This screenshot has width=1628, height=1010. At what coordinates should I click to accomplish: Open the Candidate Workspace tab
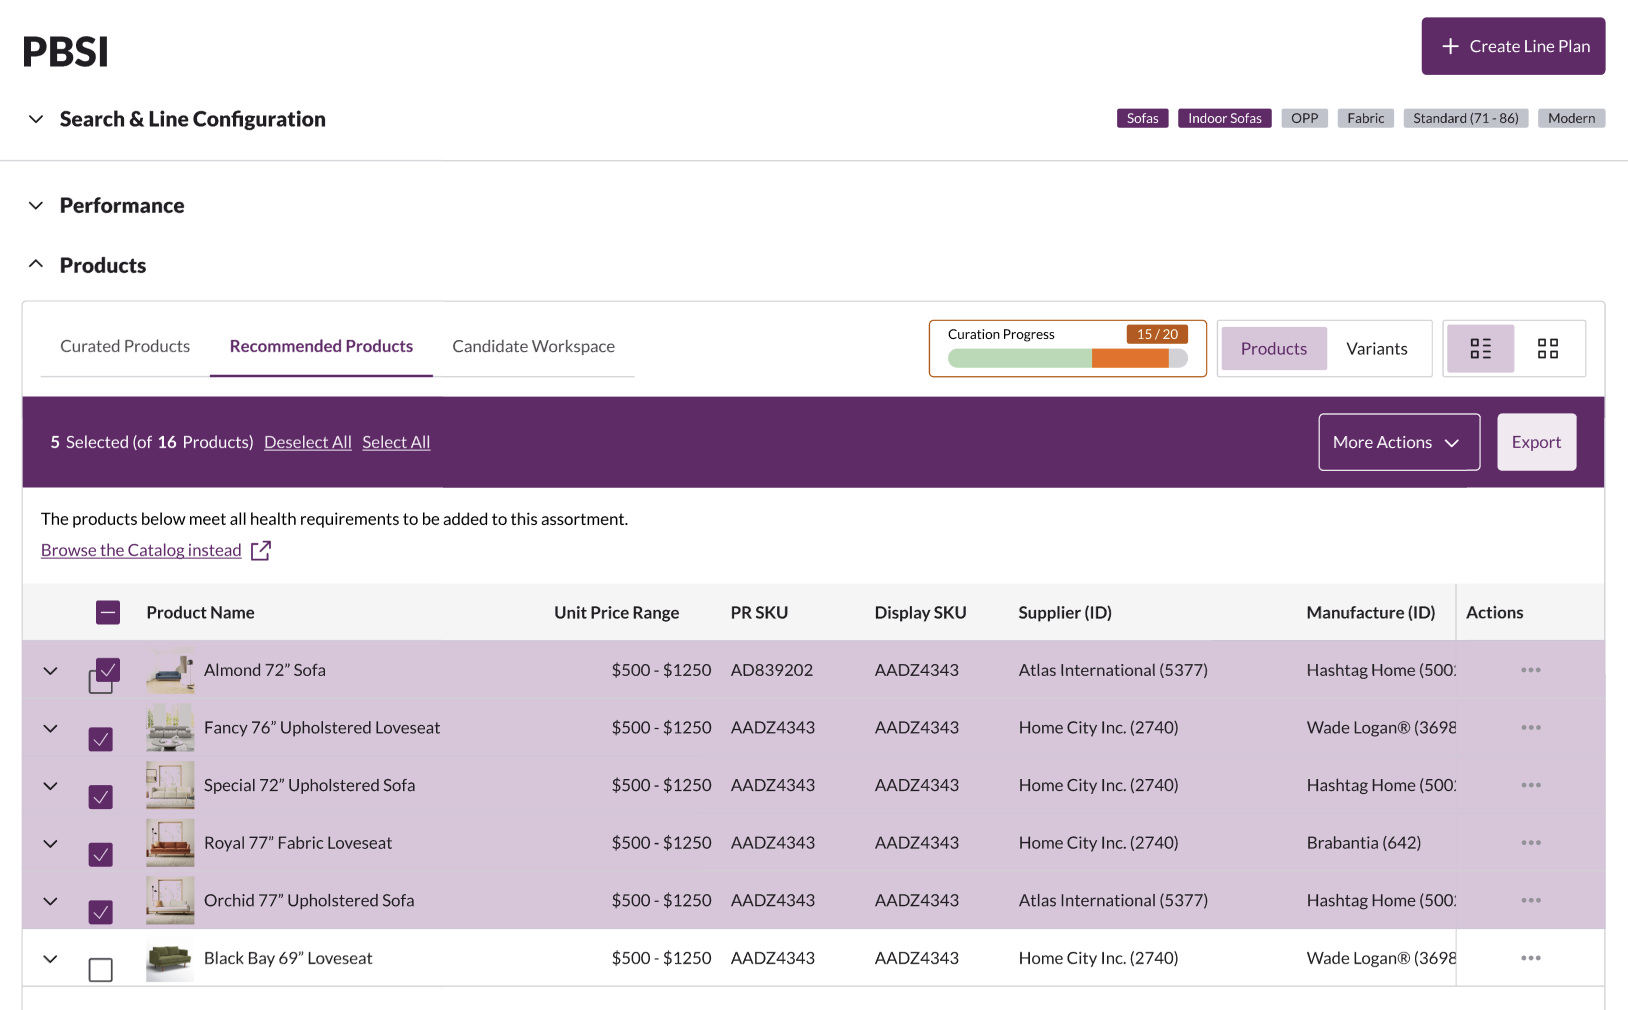point(533,346)
